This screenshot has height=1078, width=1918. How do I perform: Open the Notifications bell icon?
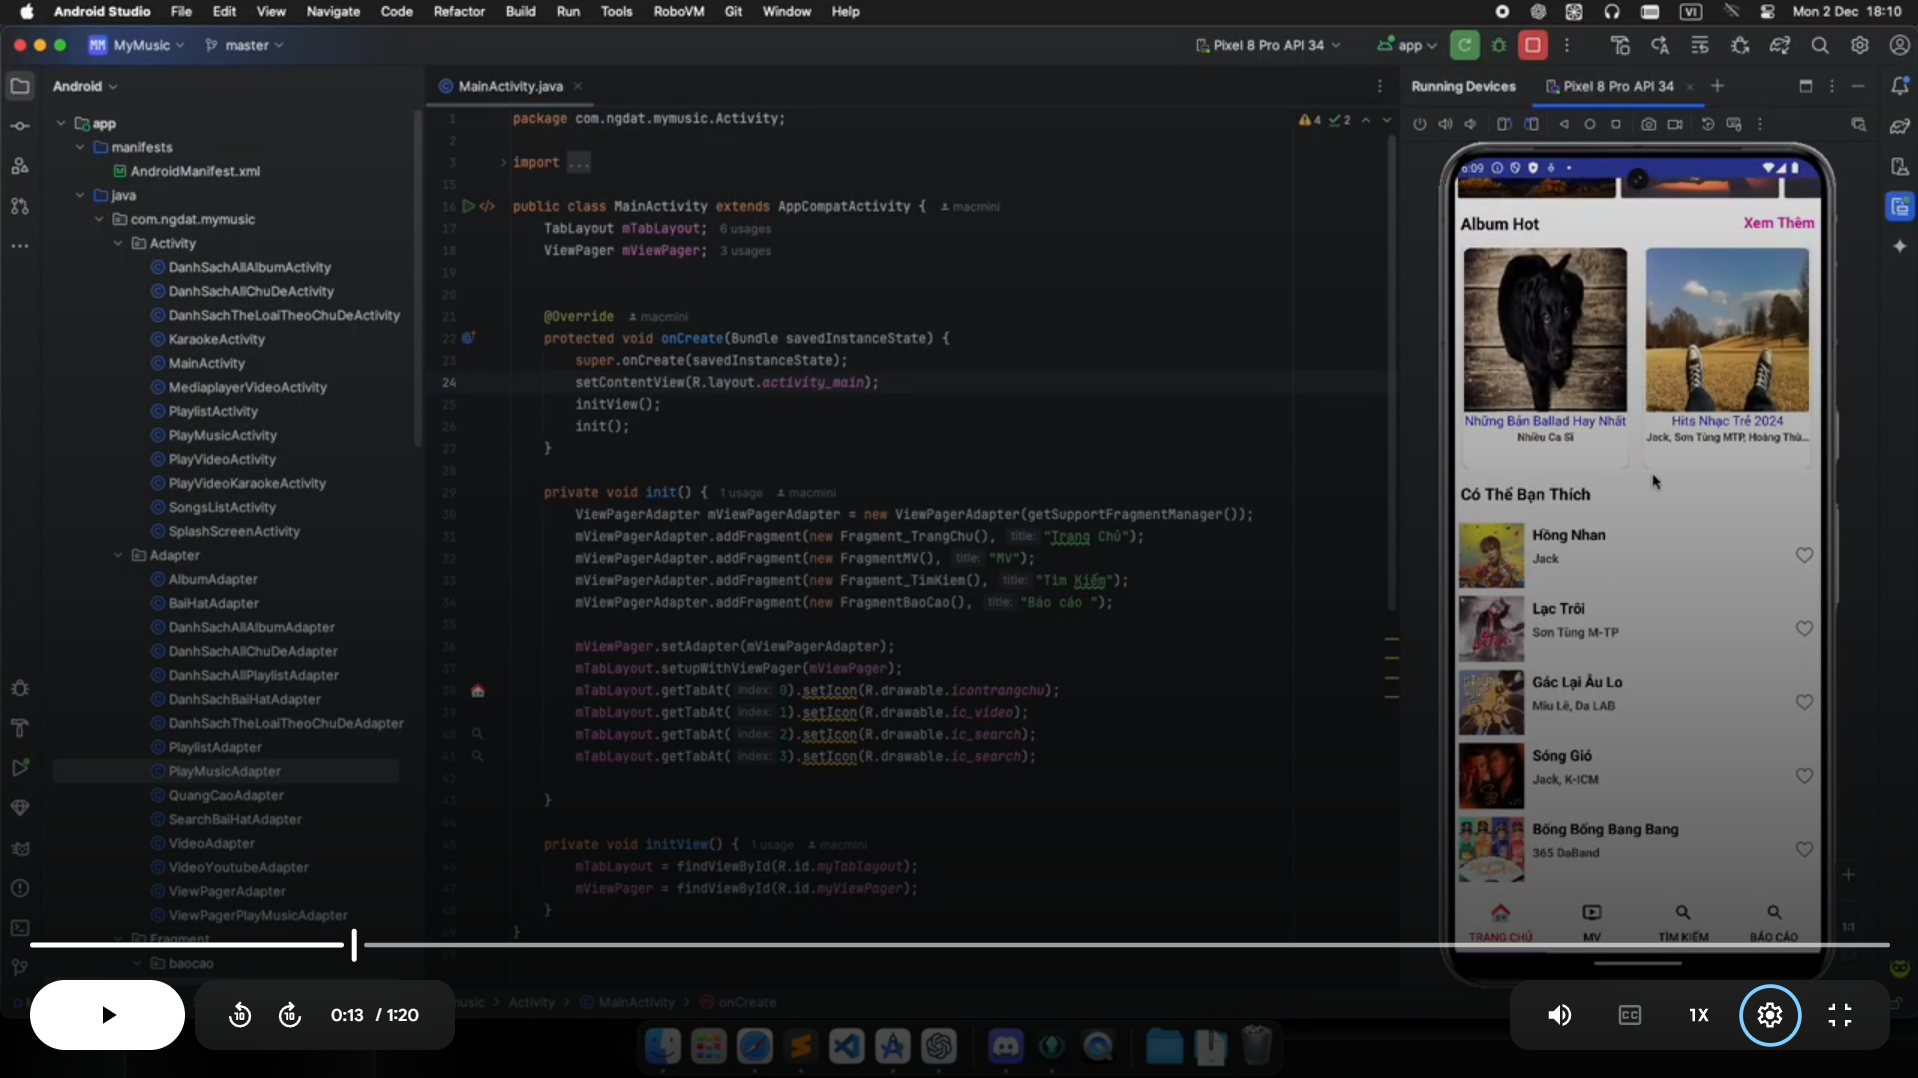1900,86
